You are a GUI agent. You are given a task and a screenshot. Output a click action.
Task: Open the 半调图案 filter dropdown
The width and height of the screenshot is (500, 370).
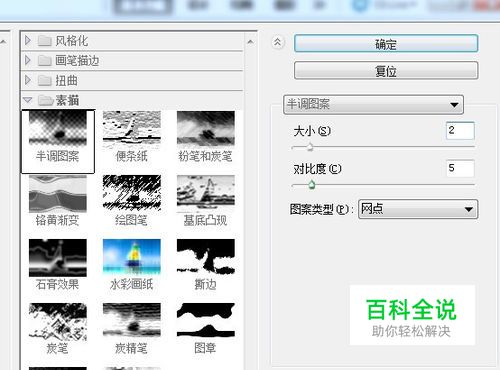coord(373,105)
